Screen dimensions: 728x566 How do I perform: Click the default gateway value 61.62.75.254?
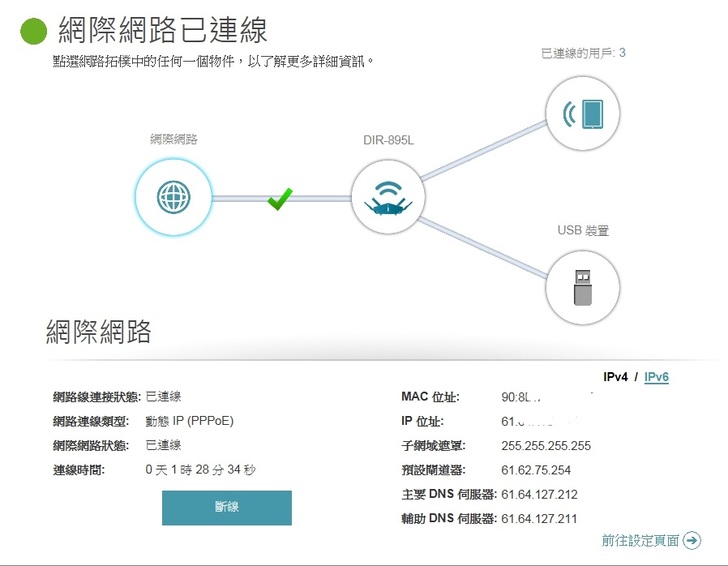pyautogui.click(x=536, y=470)
